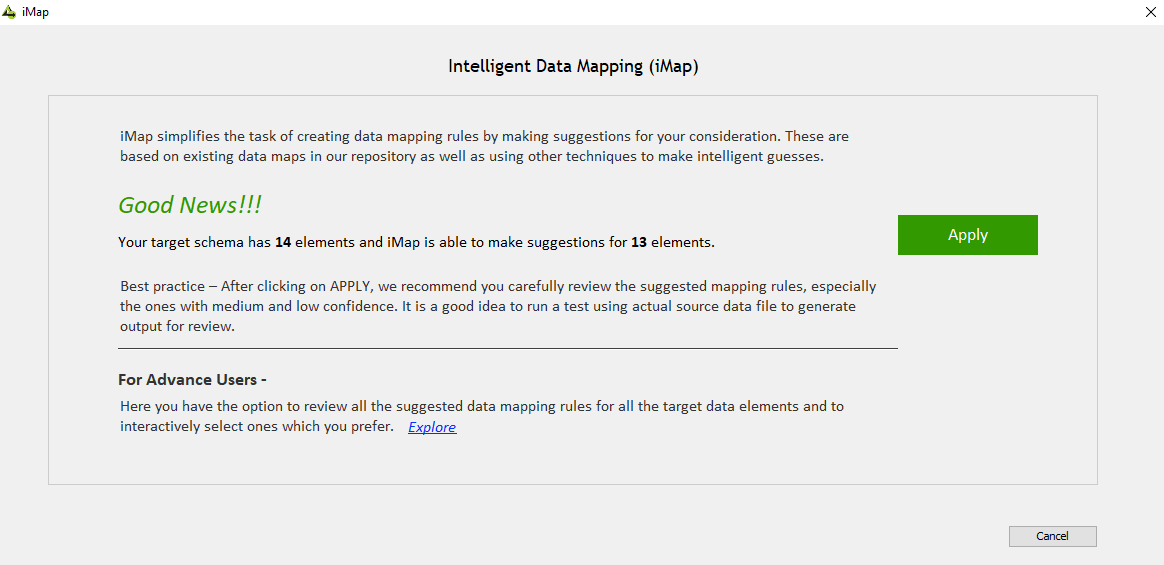
Task: Click the "Your target schema has" text
Action: 195,242
